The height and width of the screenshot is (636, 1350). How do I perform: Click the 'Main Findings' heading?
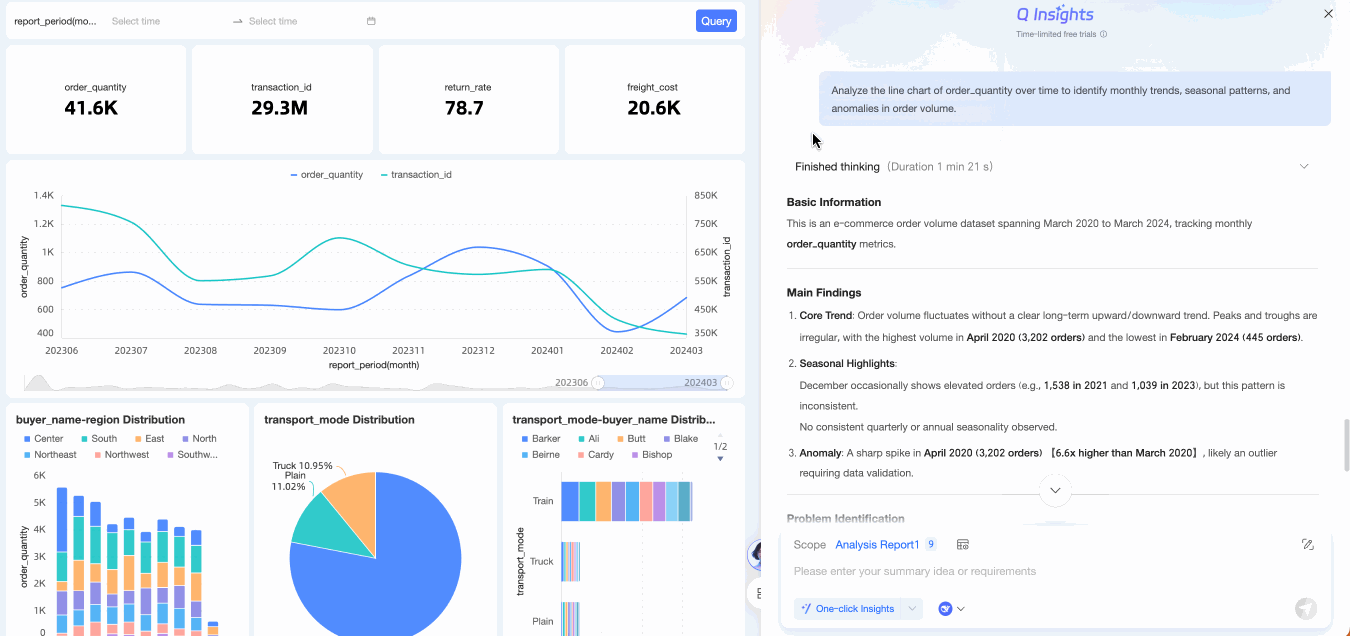(x=824, y=293)
